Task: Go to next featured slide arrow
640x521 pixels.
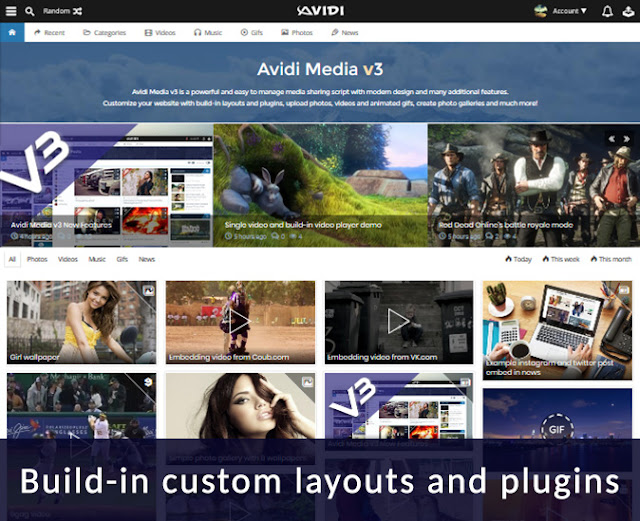Action: [626, 139]
